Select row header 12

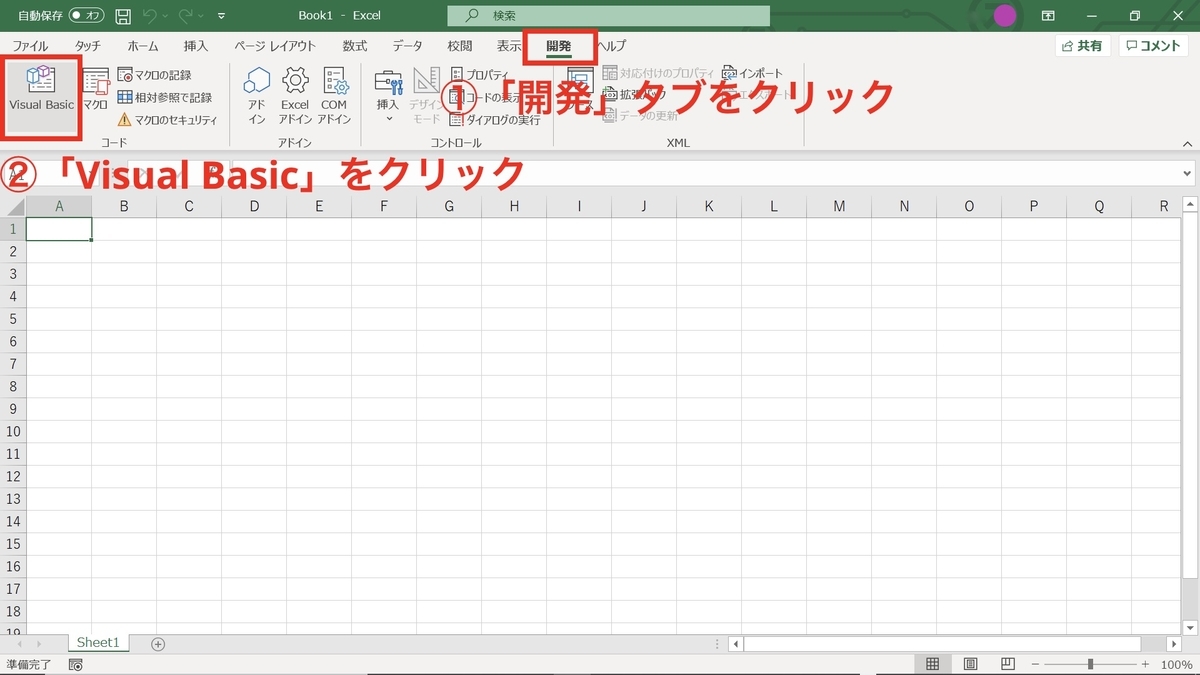(13, 476)
